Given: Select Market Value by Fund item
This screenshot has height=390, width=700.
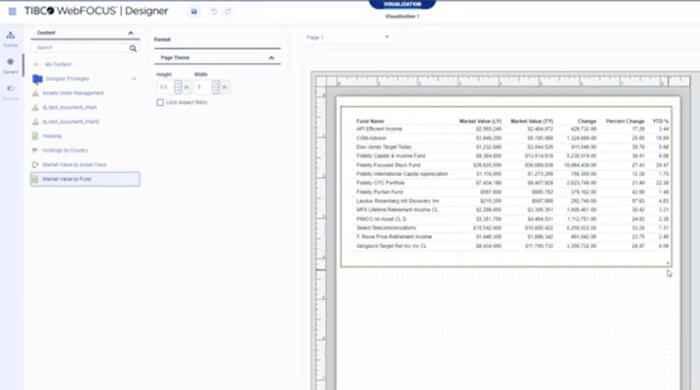Looking at the screenshot, I should [85, 179].
